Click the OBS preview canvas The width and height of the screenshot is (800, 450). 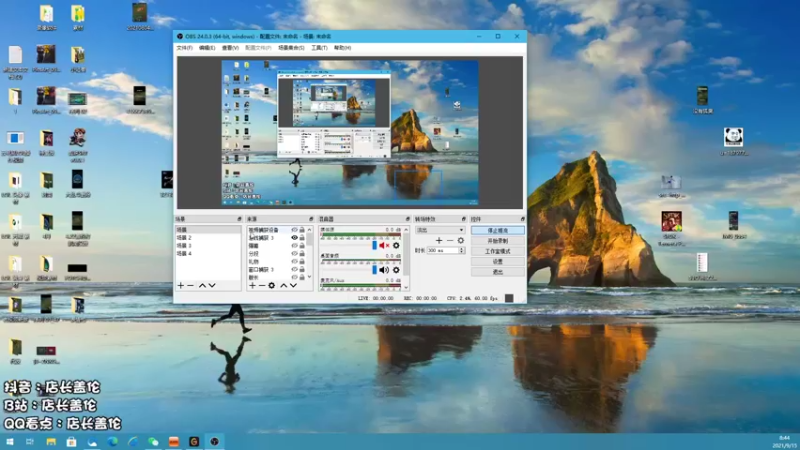[350, 133]
